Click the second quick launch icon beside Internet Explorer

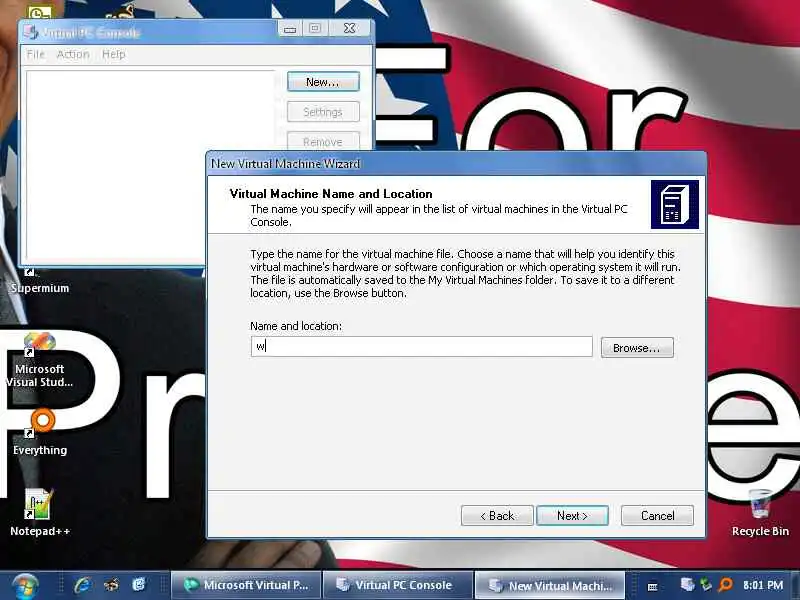point(111,585)
